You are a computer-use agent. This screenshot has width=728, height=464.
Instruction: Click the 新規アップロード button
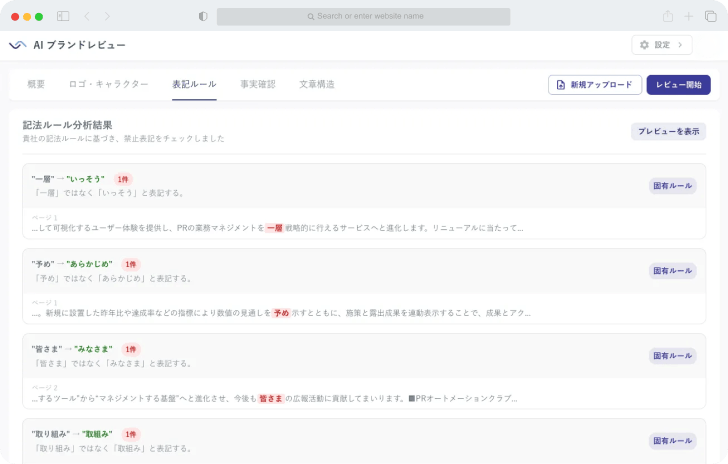(595, 85)
